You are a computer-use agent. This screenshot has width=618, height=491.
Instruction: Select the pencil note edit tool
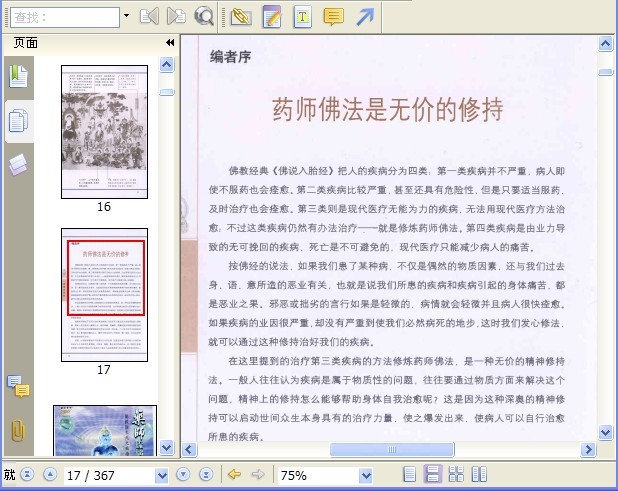click(x=272, y=17)
